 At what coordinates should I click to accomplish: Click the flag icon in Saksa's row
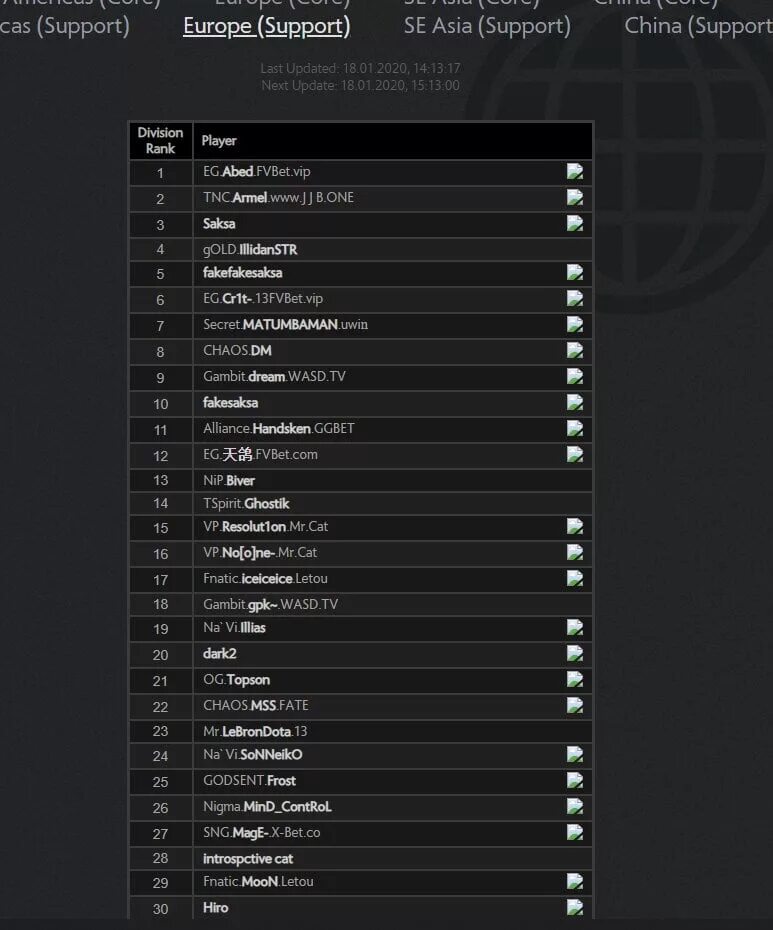(x=575, y=224)
